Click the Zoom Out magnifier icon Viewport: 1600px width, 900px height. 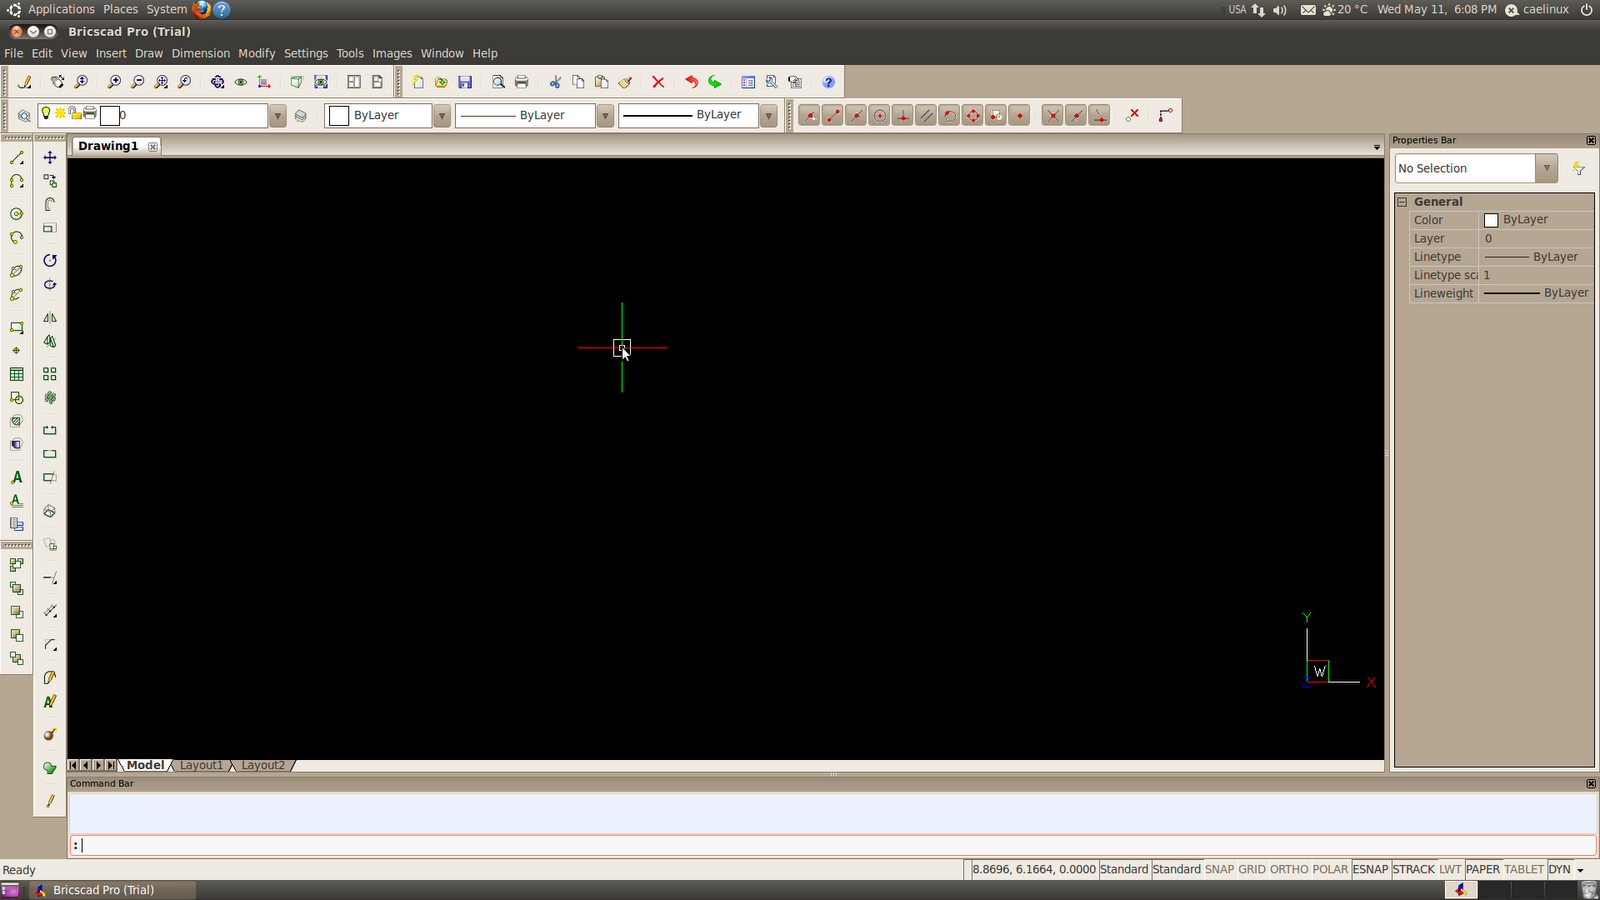[x=138, y=82]
